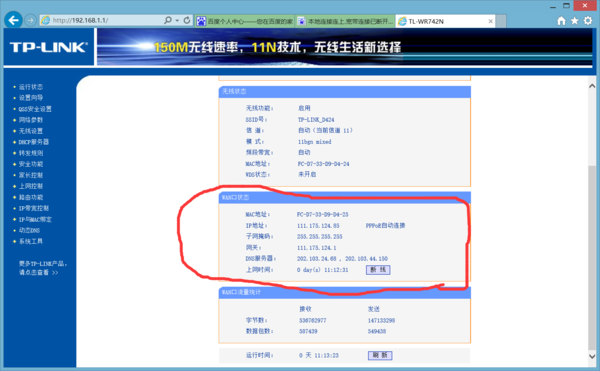Open QSS安全设置 in the sidebar
The image size is (600, 371).
[x=35, y=109]
